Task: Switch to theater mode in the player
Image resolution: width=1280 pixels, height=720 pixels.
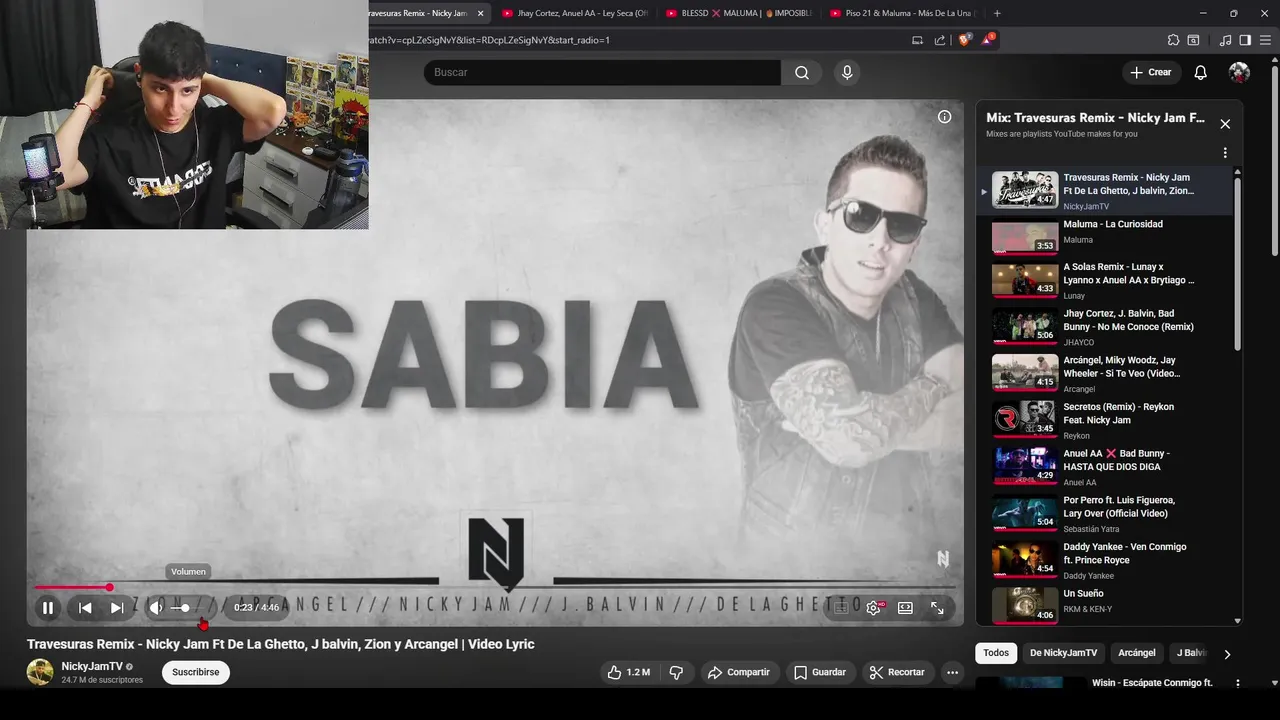Action: point(905,607)
